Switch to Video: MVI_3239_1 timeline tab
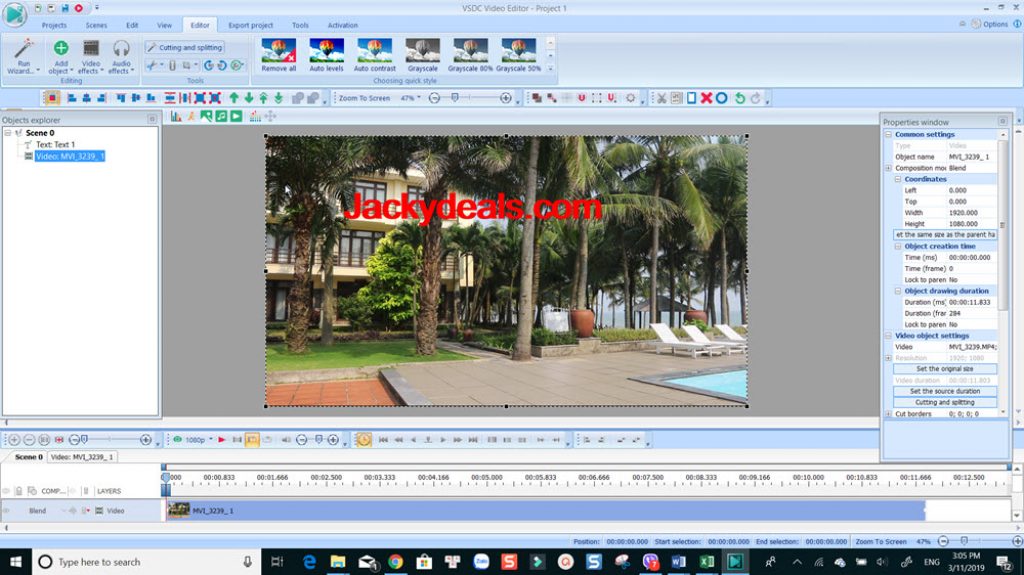 pyautogui.click(x=82, y=457)
